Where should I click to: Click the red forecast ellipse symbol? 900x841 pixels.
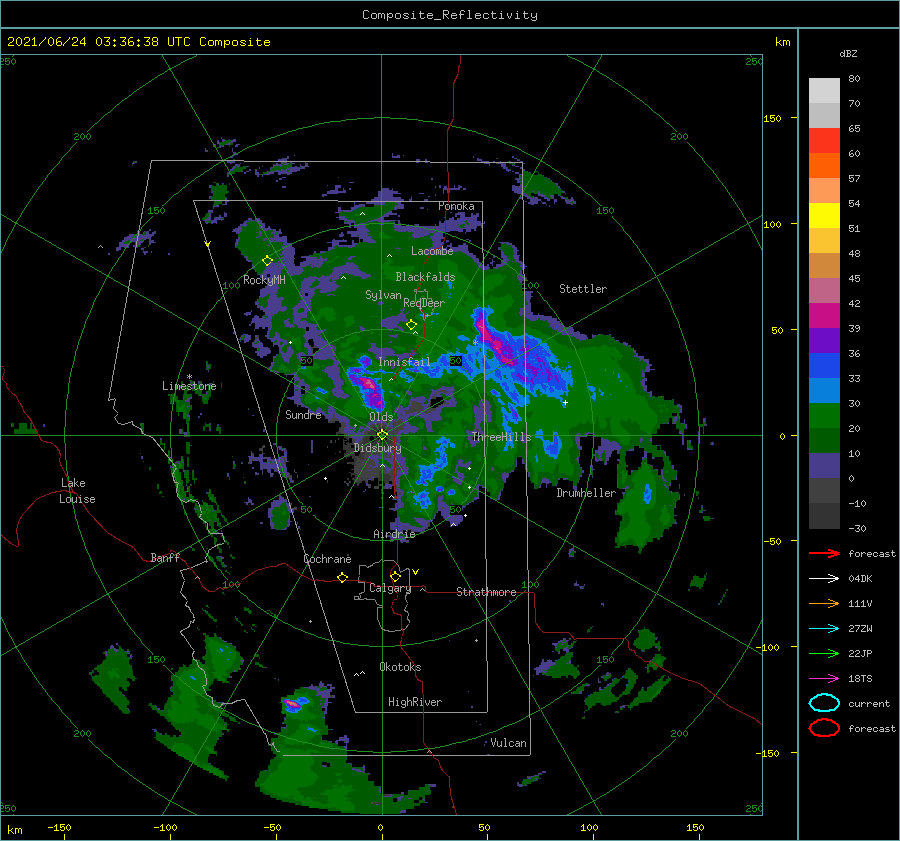click(x=824, y=728)
